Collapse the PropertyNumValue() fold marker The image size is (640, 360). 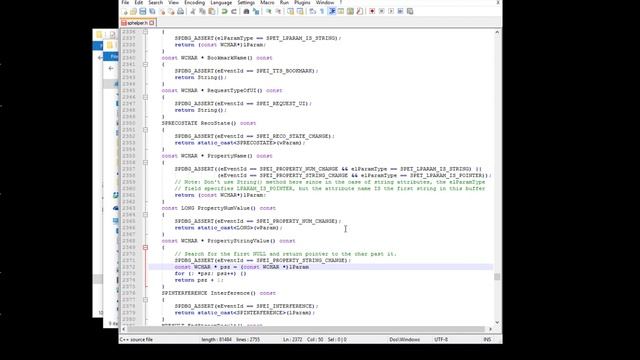(145, 215)
